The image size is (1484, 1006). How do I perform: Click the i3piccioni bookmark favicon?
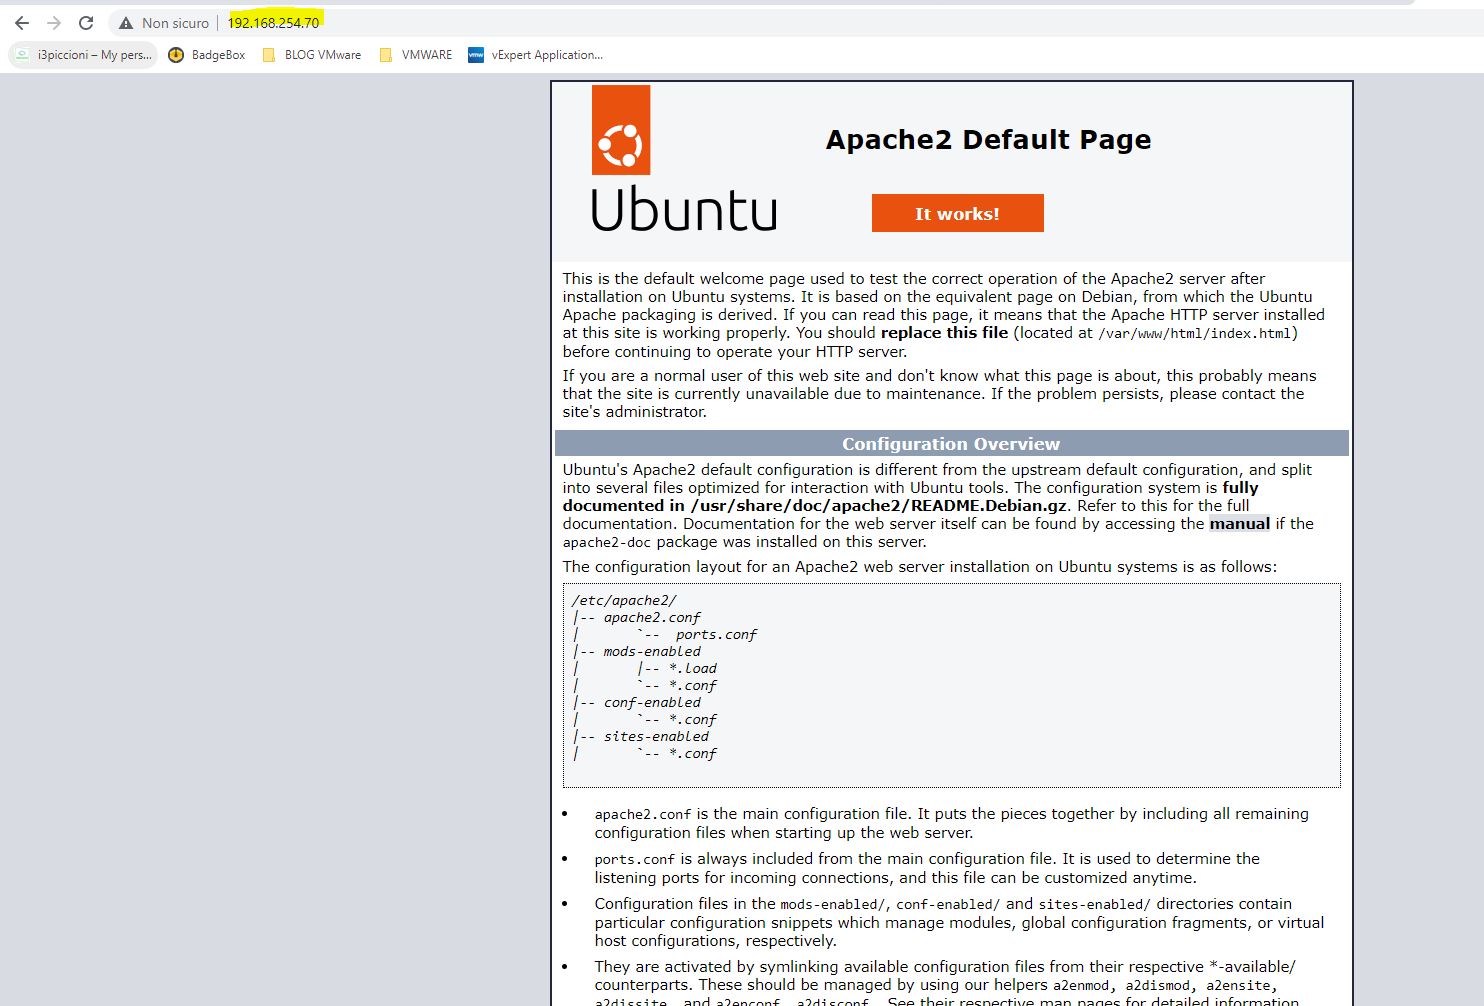tap(22, 55)
